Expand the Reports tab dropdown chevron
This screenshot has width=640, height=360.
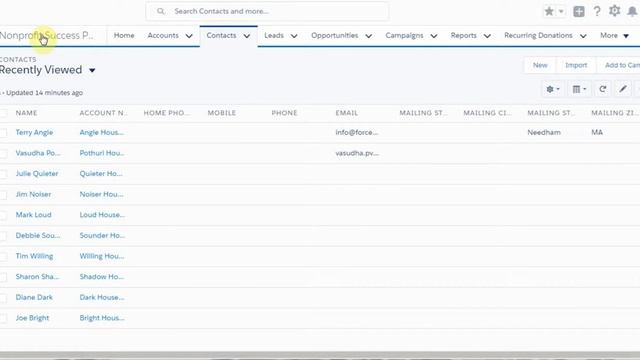(487, 36)
